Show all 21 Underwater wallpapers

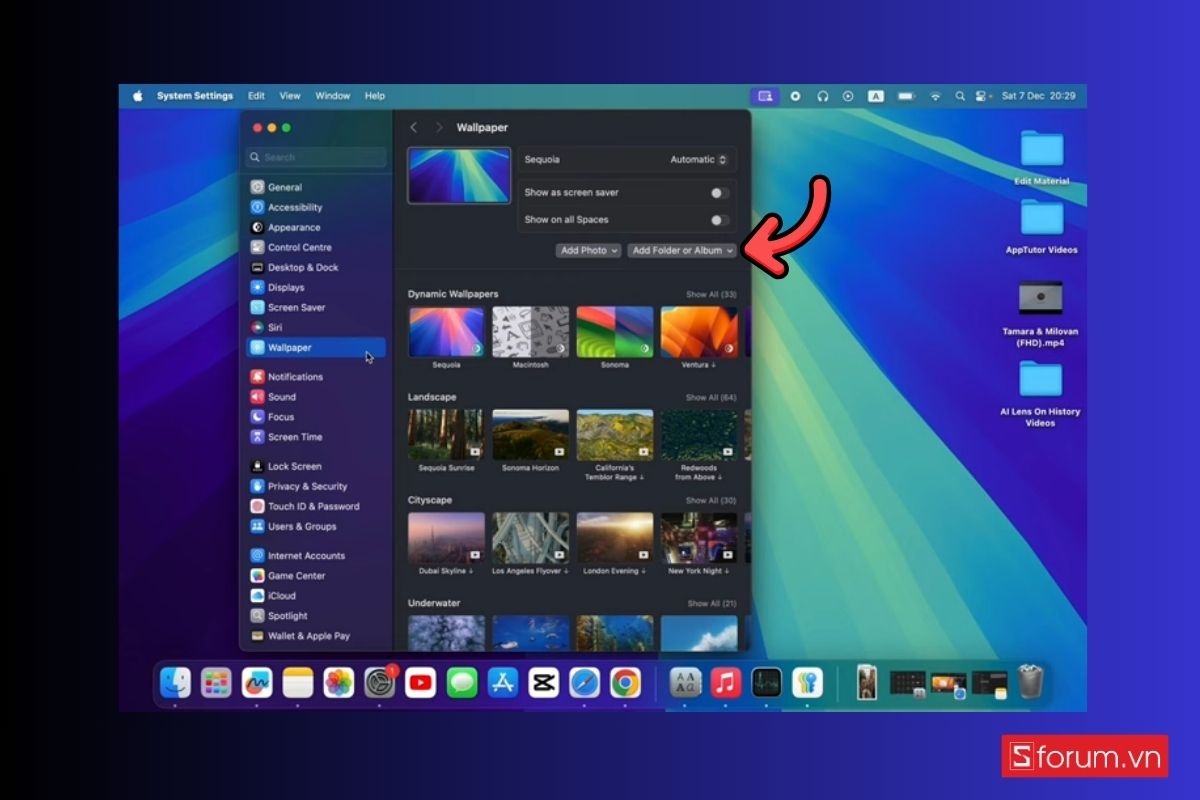coord(711,604)
